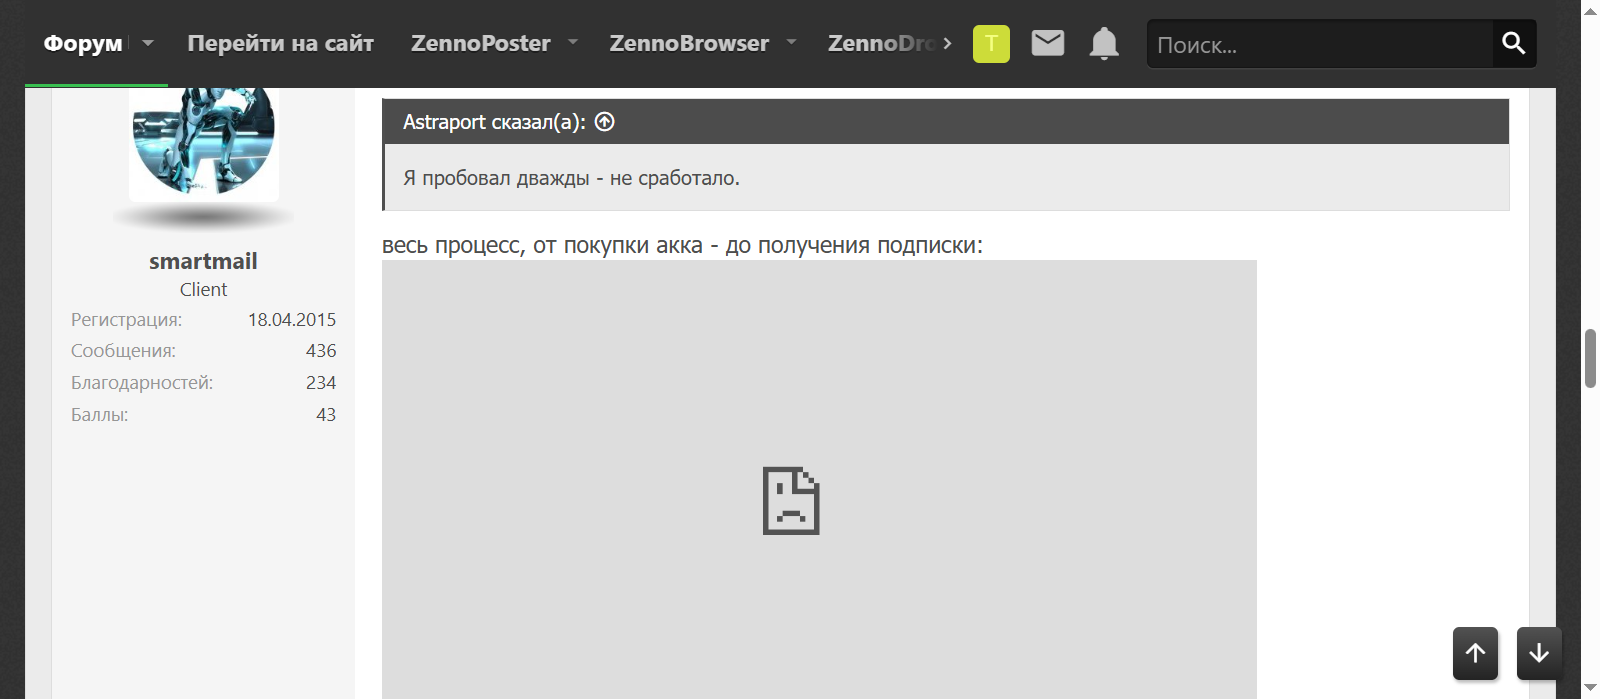1600x699 pixels.
Task: Select the text 'весь процесс, от покупки акка'
Action: (x=542, y=245)
